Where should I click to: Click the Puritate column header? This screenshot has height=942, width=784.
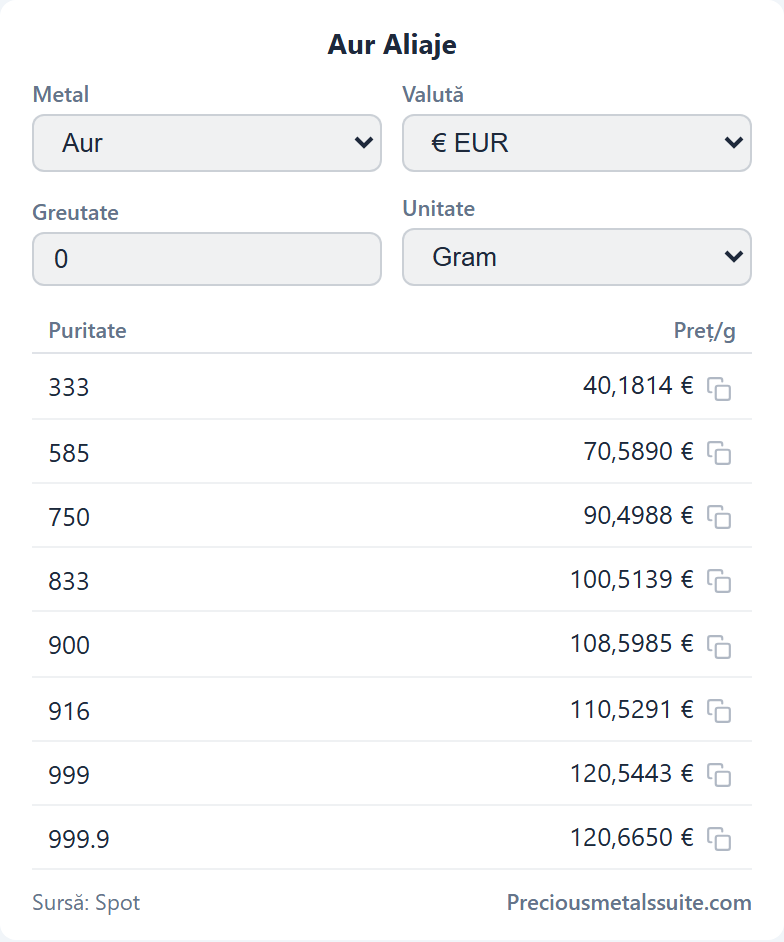(88, 330)
